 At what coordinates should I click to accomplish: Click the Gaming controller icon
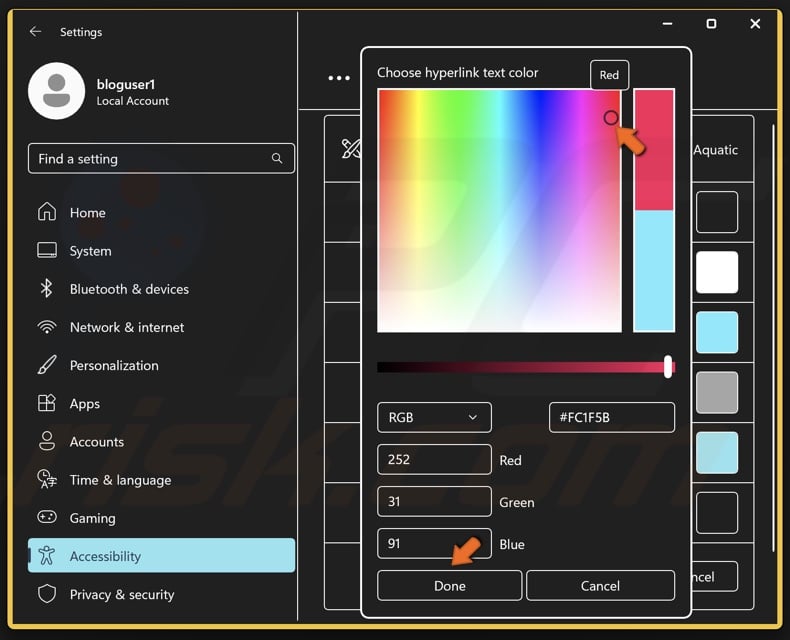click(x=47, y=517)
